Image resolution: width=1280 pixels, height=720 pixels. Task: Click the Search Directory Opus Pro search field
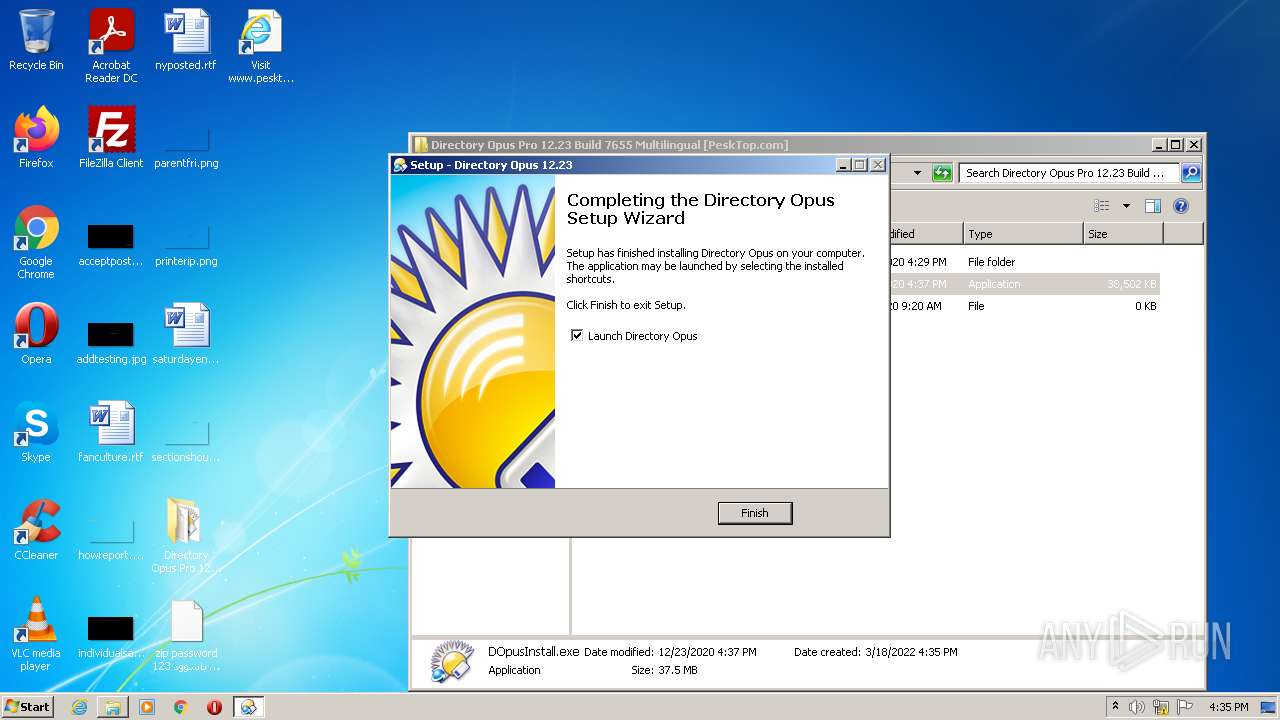click(x=1069, y=173)
